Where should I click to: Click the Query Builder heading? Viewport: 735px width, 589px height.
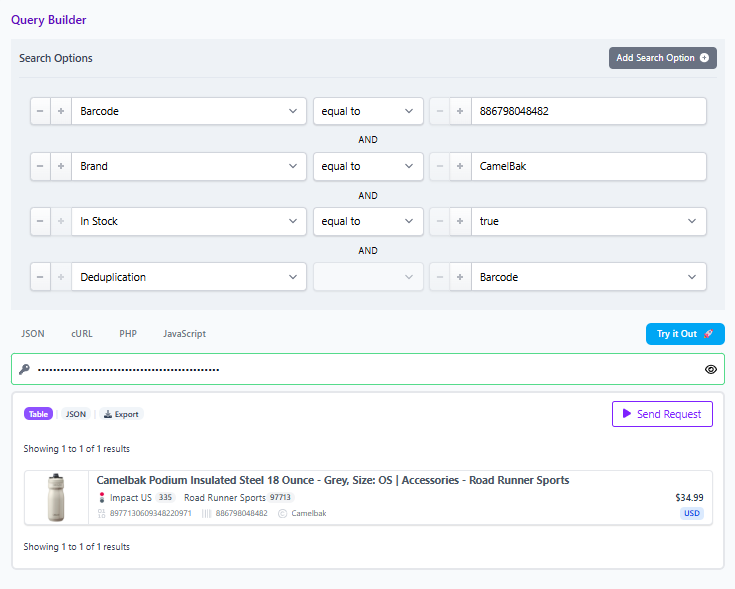coord(49,20)
